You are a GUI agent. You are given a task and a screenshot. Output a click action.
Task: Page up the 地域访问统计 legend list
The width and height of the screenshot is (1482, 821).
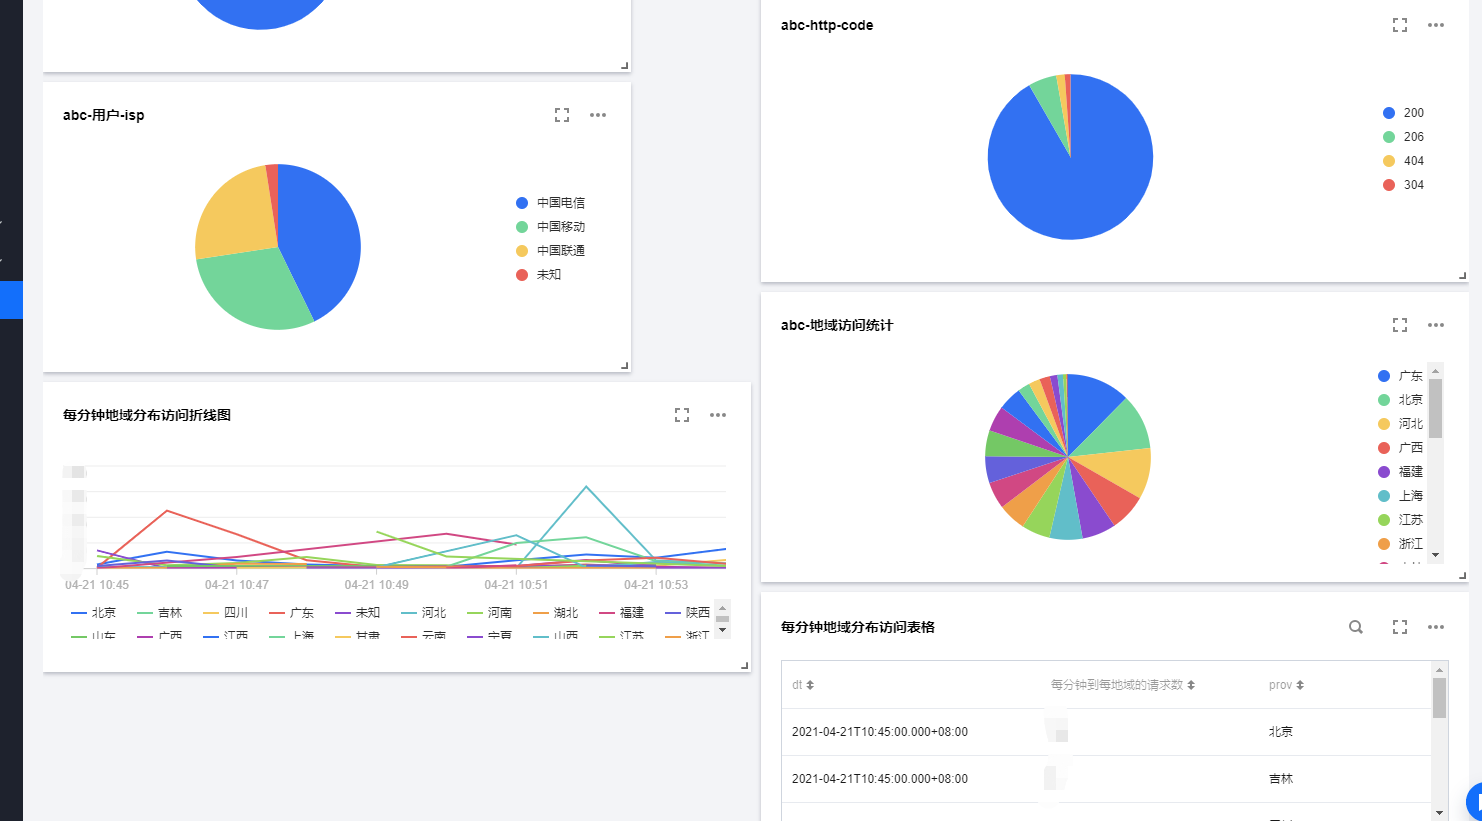tap(1436, 371)
